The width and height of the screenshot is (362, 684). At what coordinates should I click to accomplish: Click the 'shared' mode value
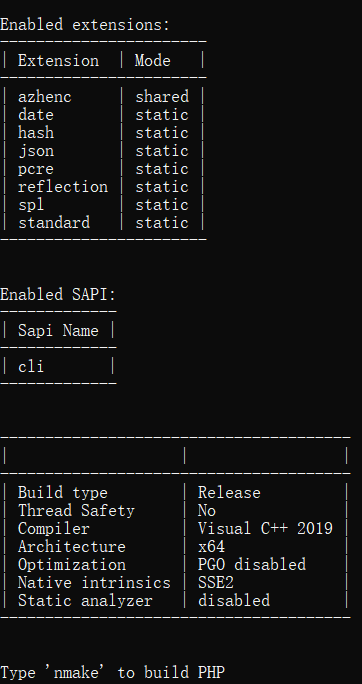tap(162, 96)
